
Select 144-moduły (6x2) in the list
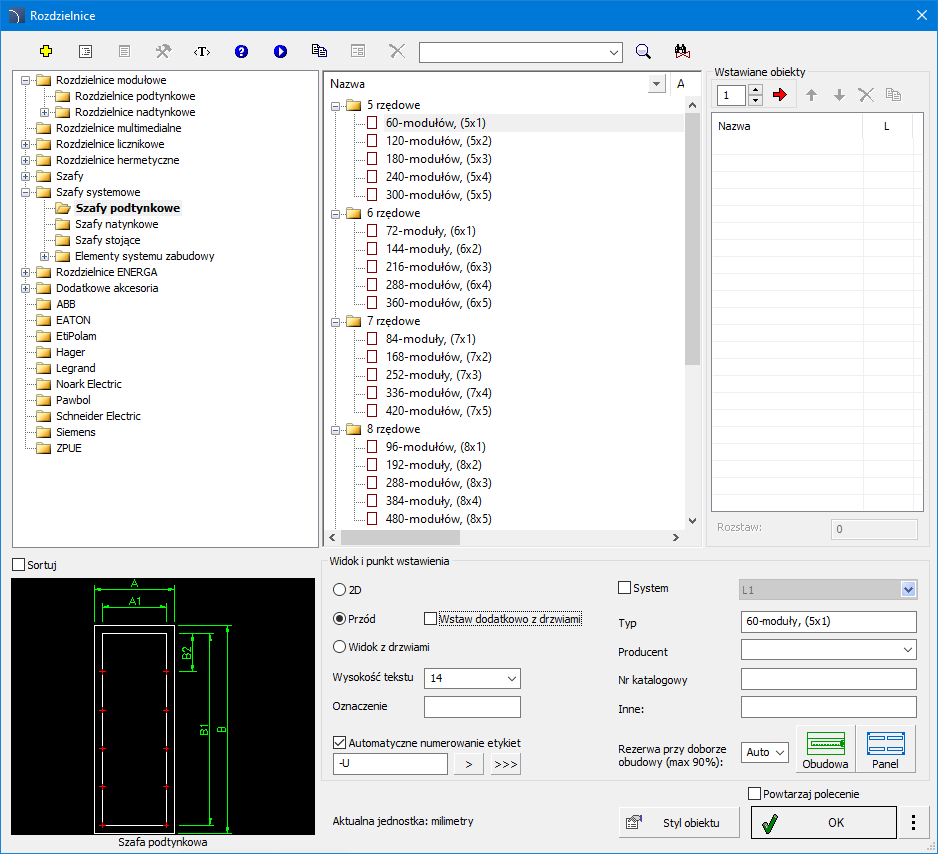click(433, 249)
